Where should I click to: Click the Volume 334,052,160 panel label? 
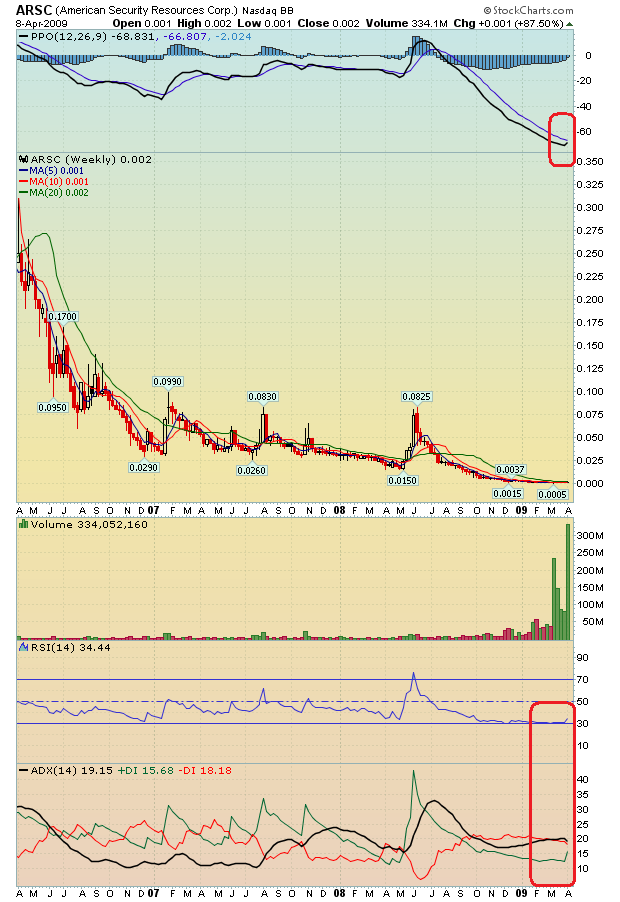(89, 524)
